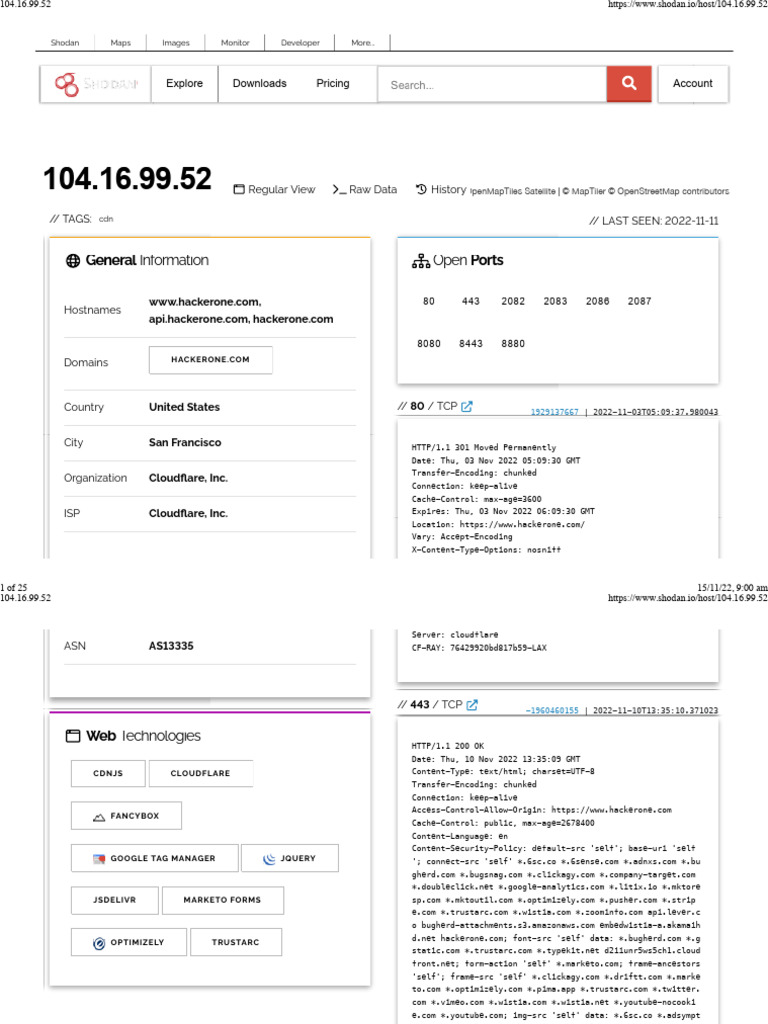Click the History clock icon
The height and width of the screenshot is (1024, 768).
click(422, 189)
